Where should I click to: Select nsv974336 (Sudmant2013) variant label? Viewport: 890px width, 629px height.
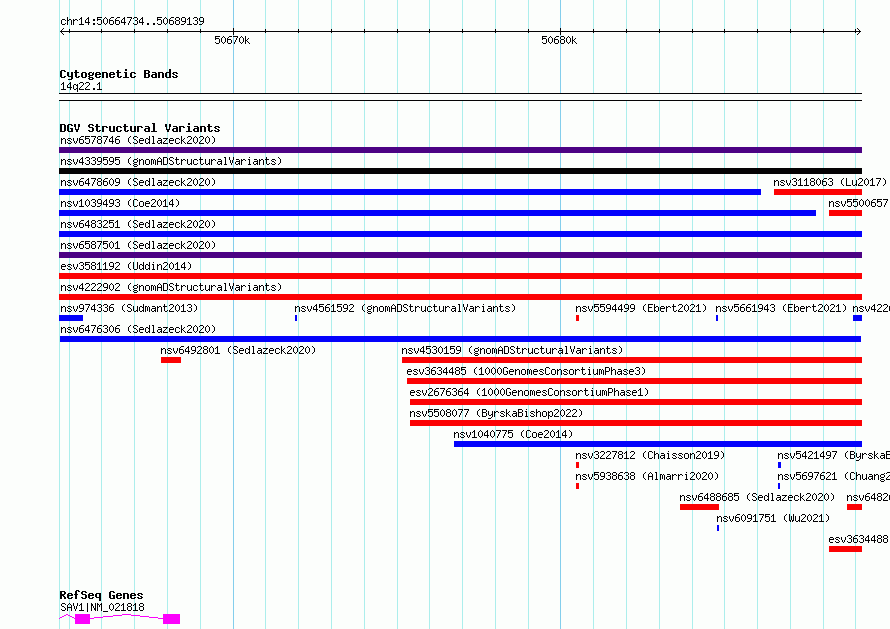129,308
